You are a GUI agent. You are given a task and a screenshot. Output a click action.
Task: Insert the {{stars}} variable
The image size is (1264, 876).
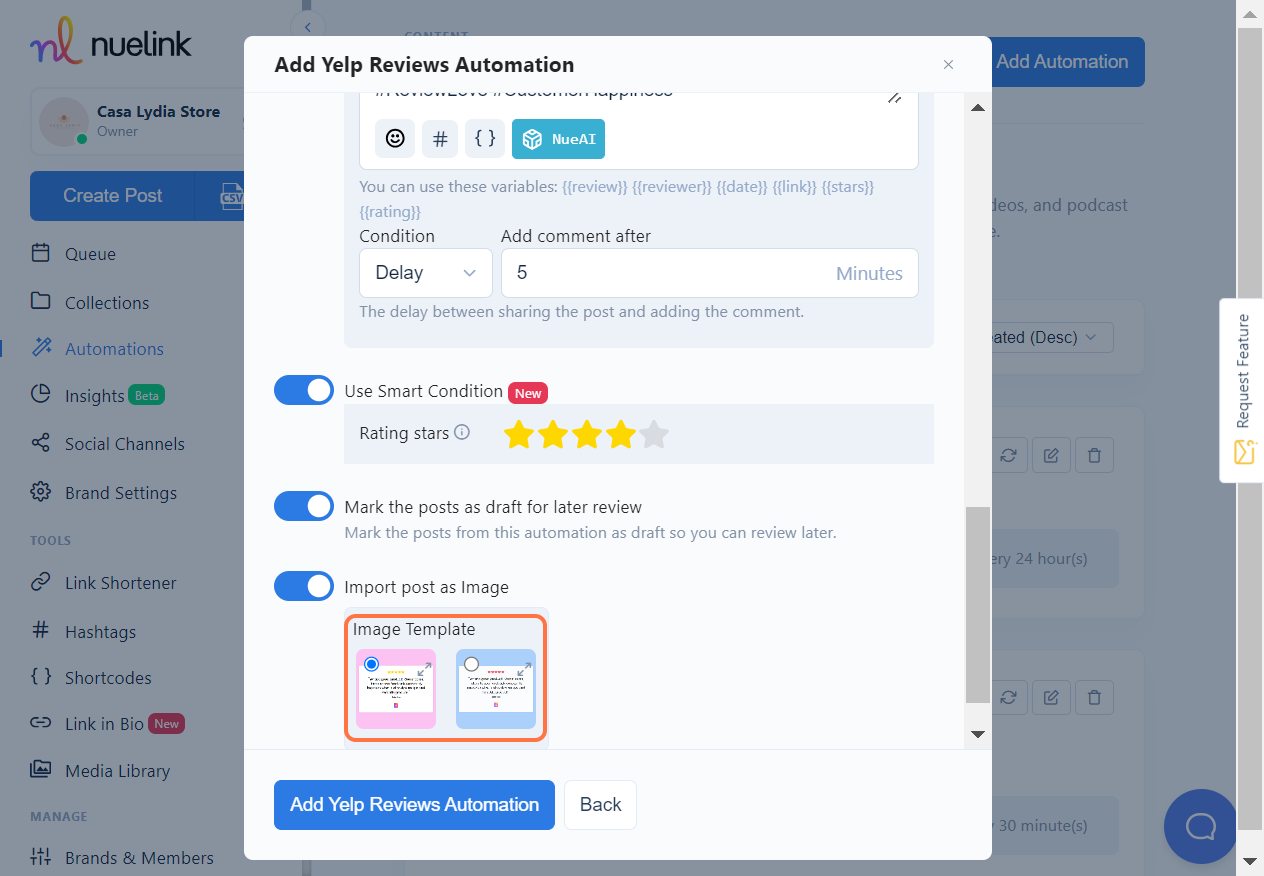point(848,187)
